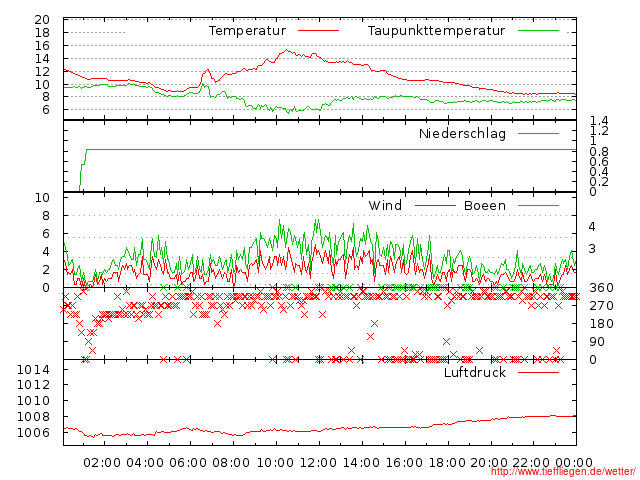Click the 06:00 time axis label

[188, 462]
